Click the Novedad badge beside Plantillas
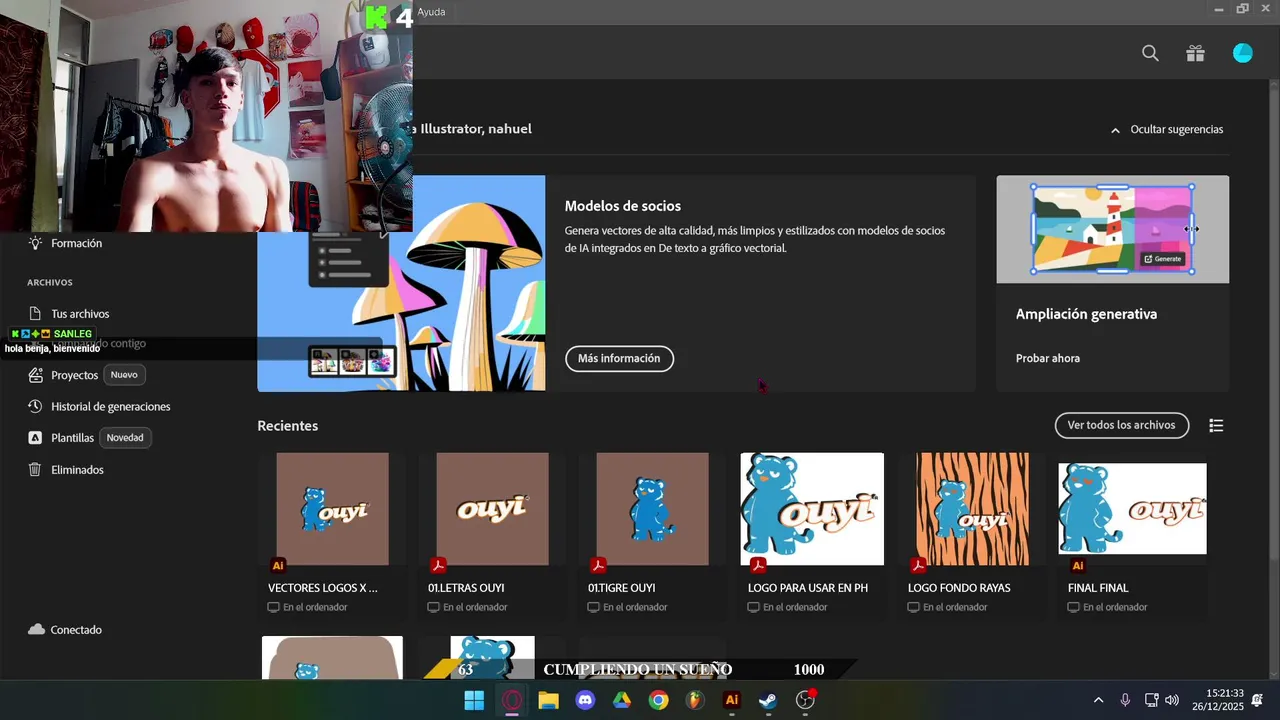The height and width of the screenshot is (720, 1280). point(125,438)
